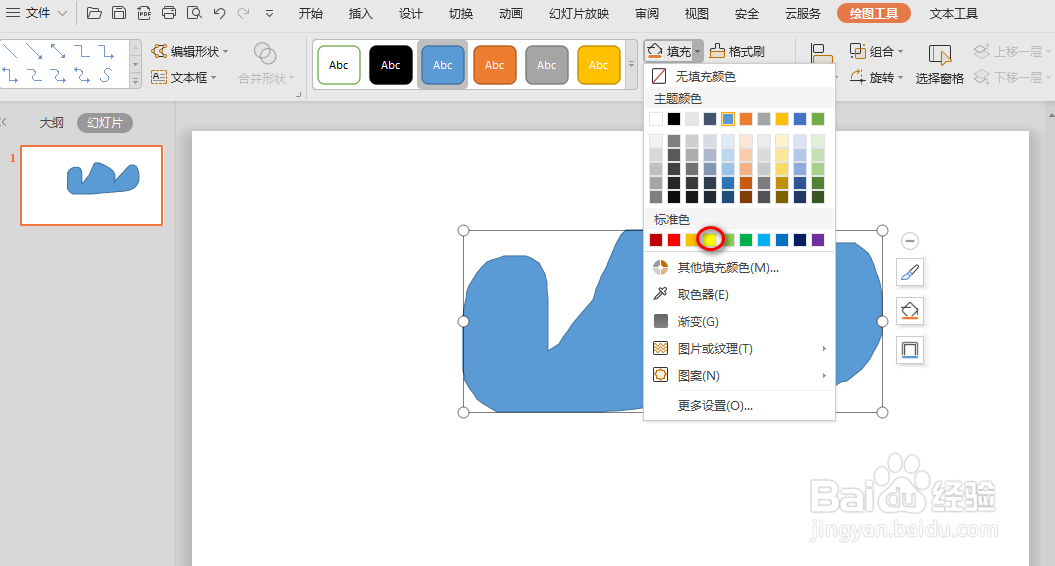The width and height of the screenshot is (1055, 566).
Task: Click the floating shape fill icon
Action: [x=910, y=311]
